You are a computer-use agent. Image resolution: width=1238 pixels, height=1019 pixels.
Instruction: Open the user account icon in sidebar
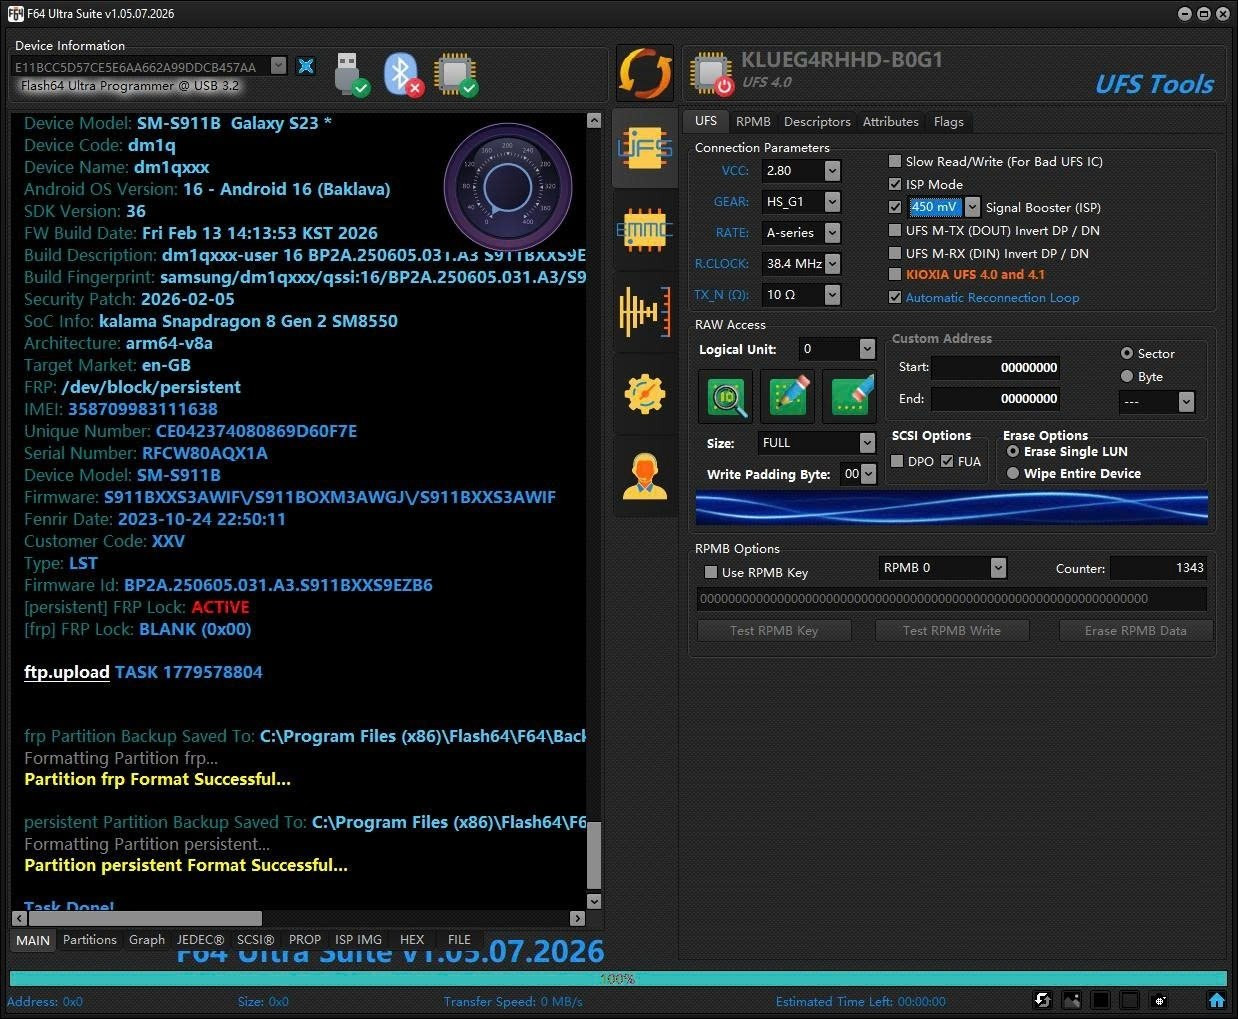[x=645, y=476]
